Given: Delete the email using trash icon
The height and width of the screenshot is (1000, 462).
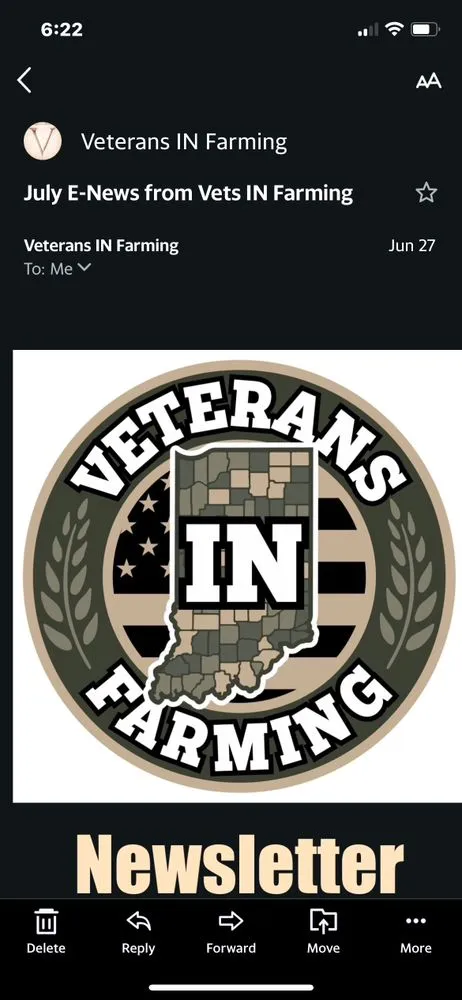Looking at the screenshot, I should click(45, 922).
